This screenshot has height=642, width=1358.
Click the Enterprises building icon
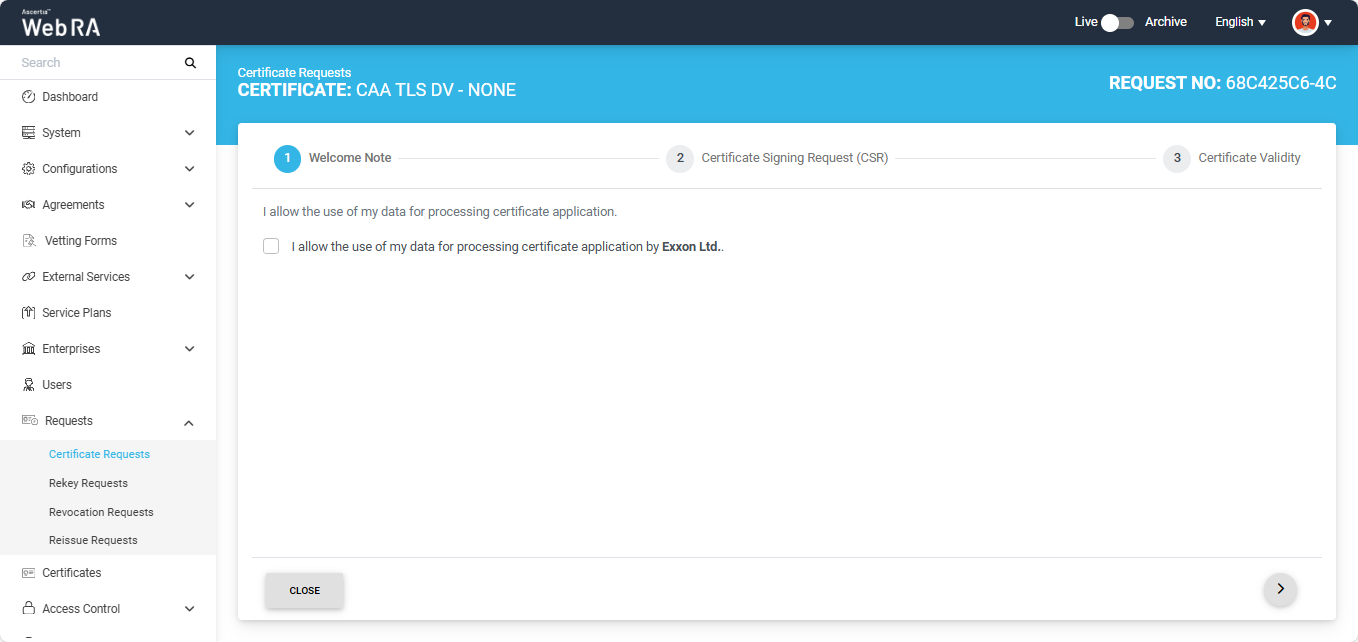tap(28, 349)
